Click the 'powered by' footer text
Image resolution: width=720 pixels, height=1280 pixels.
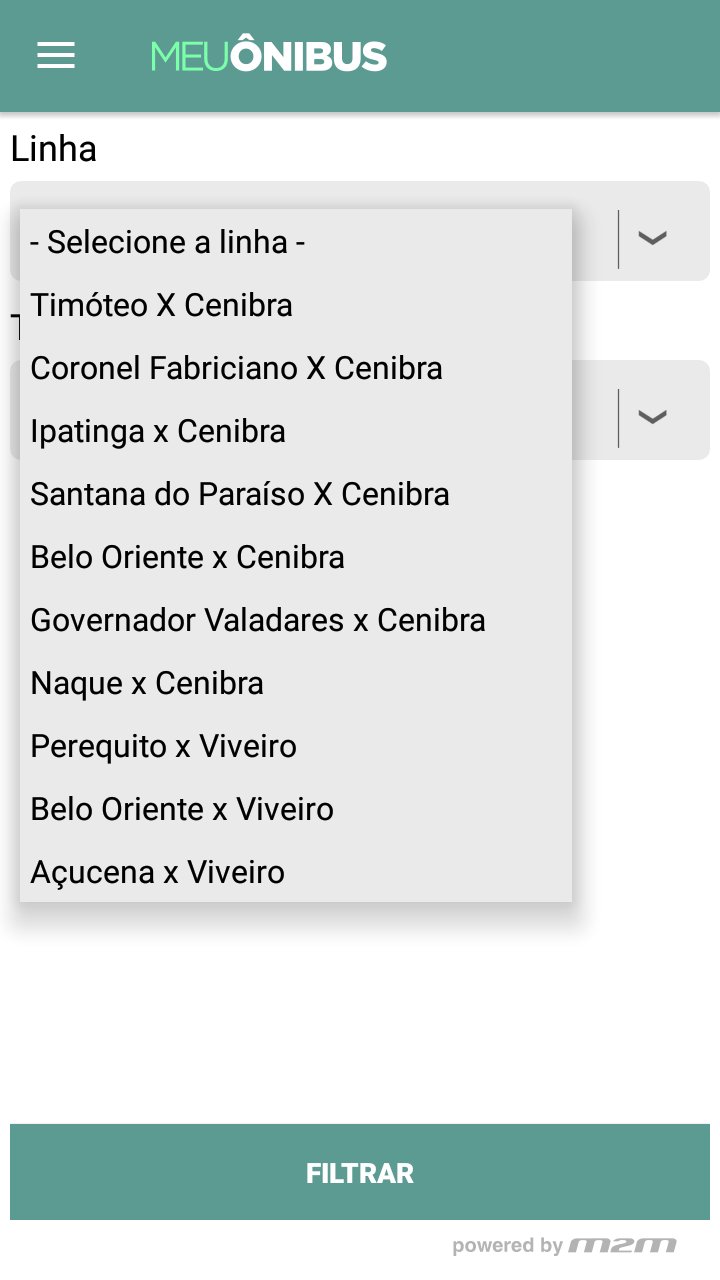pos(507,1246)
